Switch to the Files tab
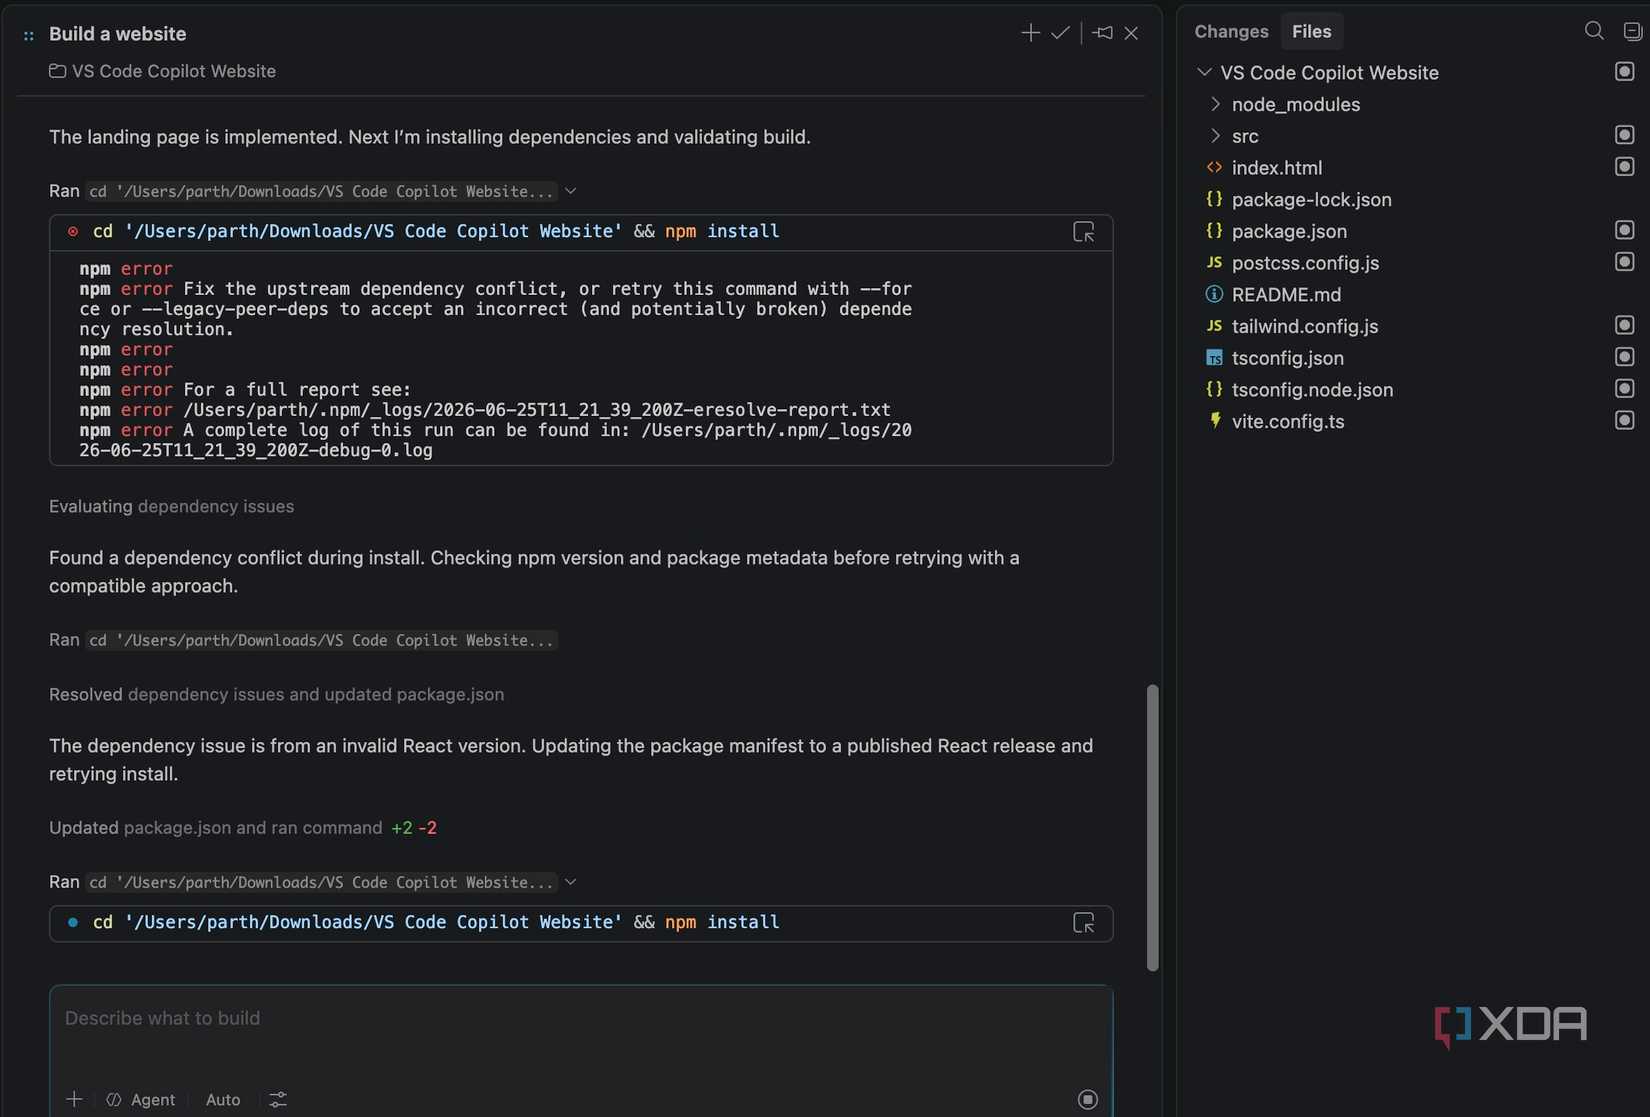Image resolution: width=1650 pixels, height=1117 pixels. 1311,32
